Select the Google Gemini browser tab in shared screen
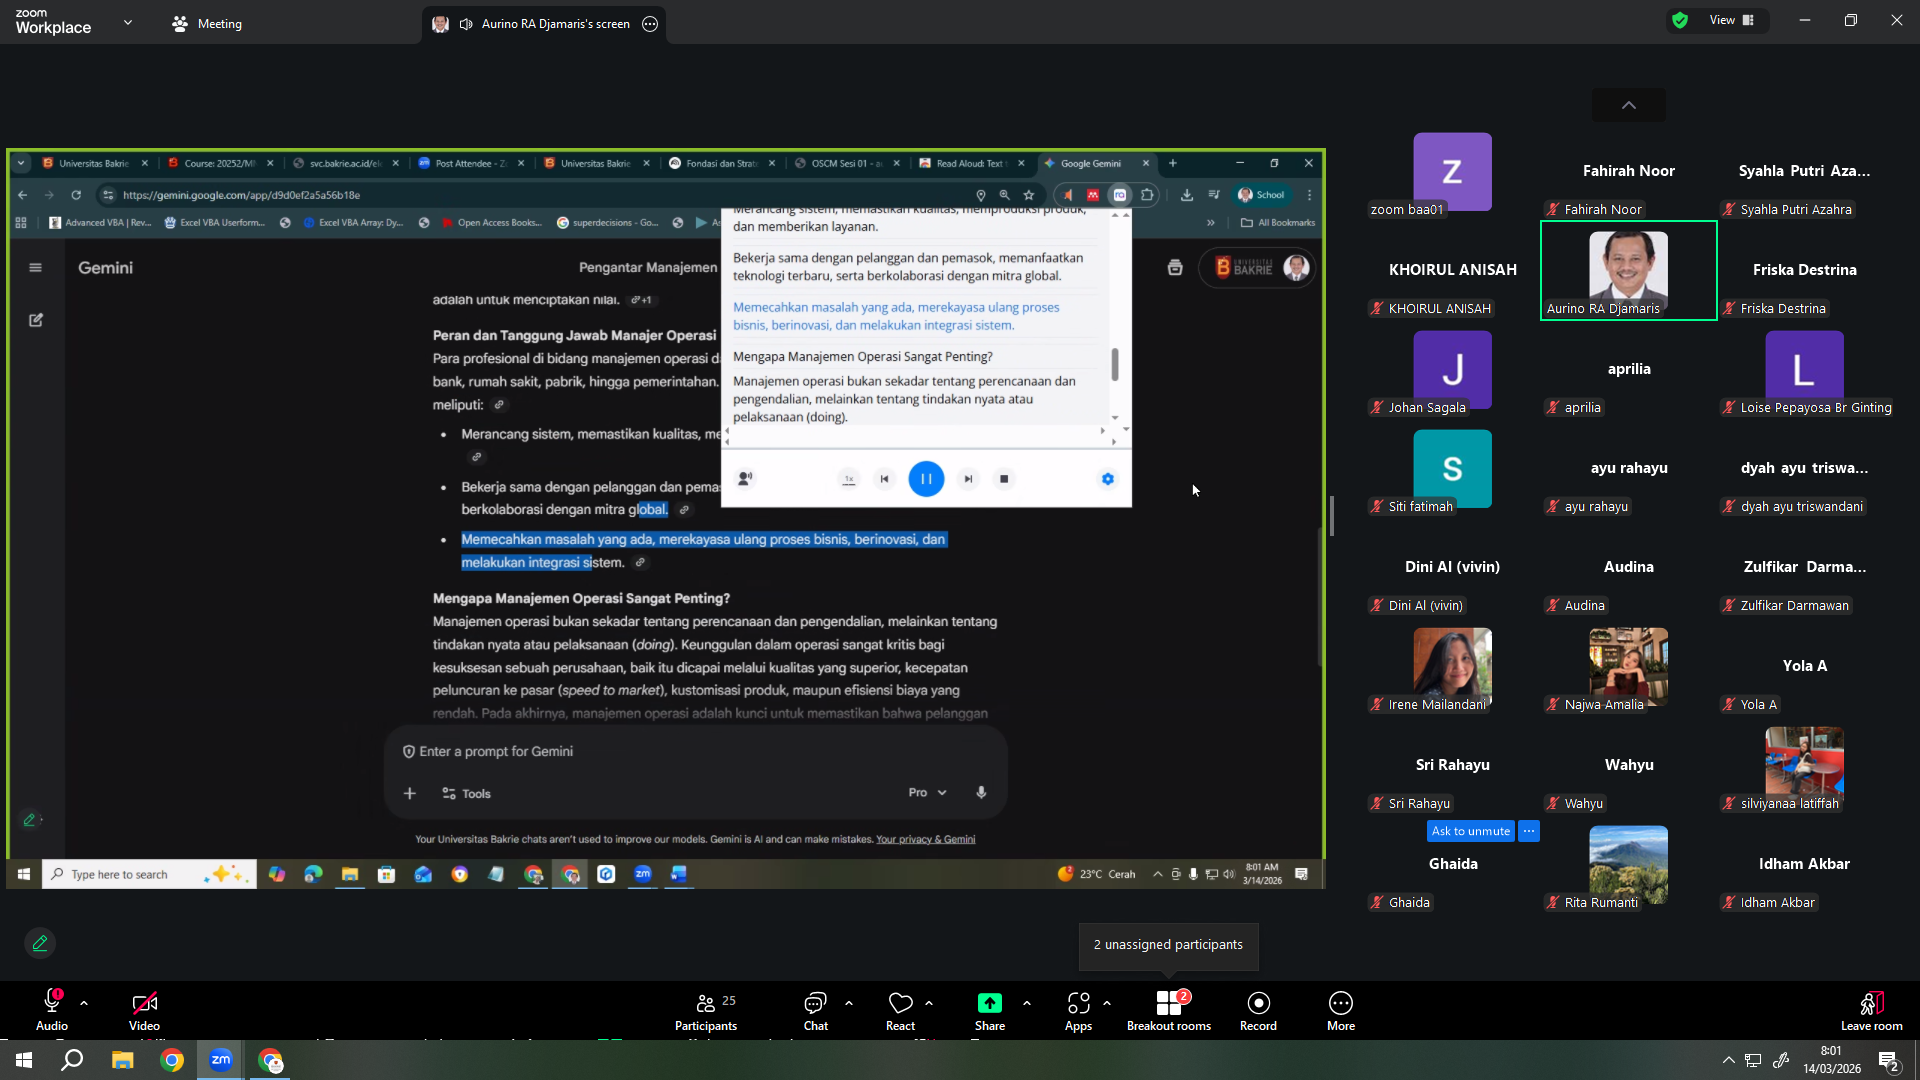 (x=1097, y=163)
